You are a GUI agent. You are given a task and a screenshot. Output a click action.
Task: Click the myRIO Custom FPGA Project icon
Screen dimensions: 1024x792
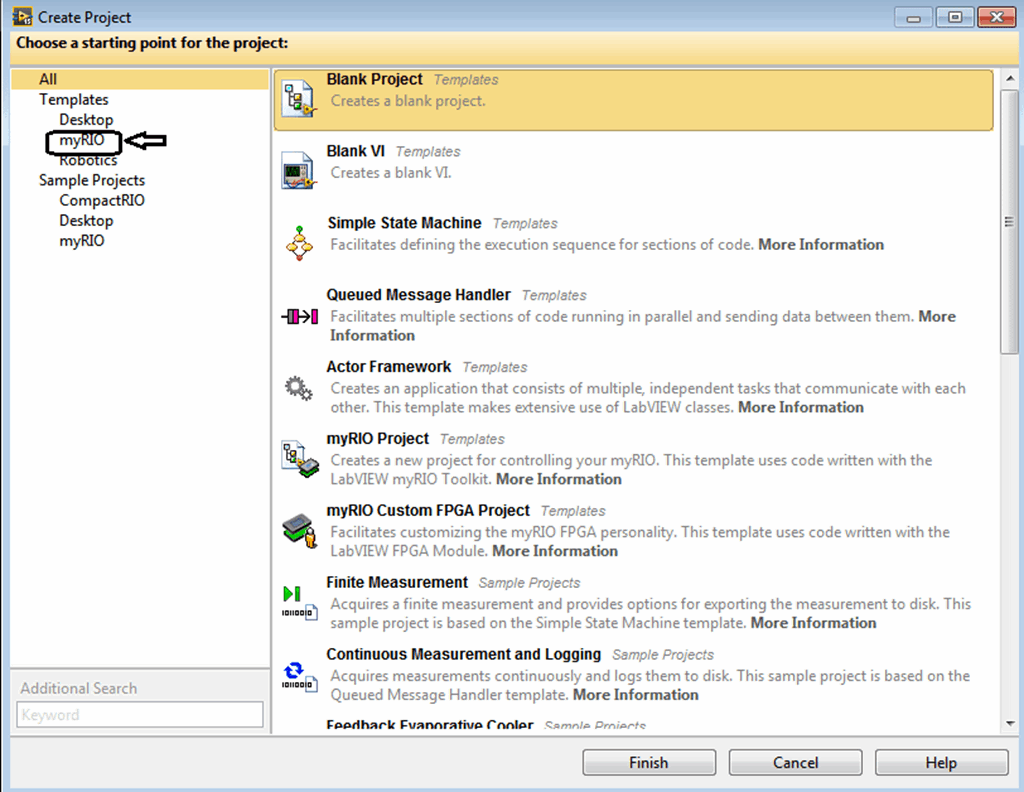300,530
